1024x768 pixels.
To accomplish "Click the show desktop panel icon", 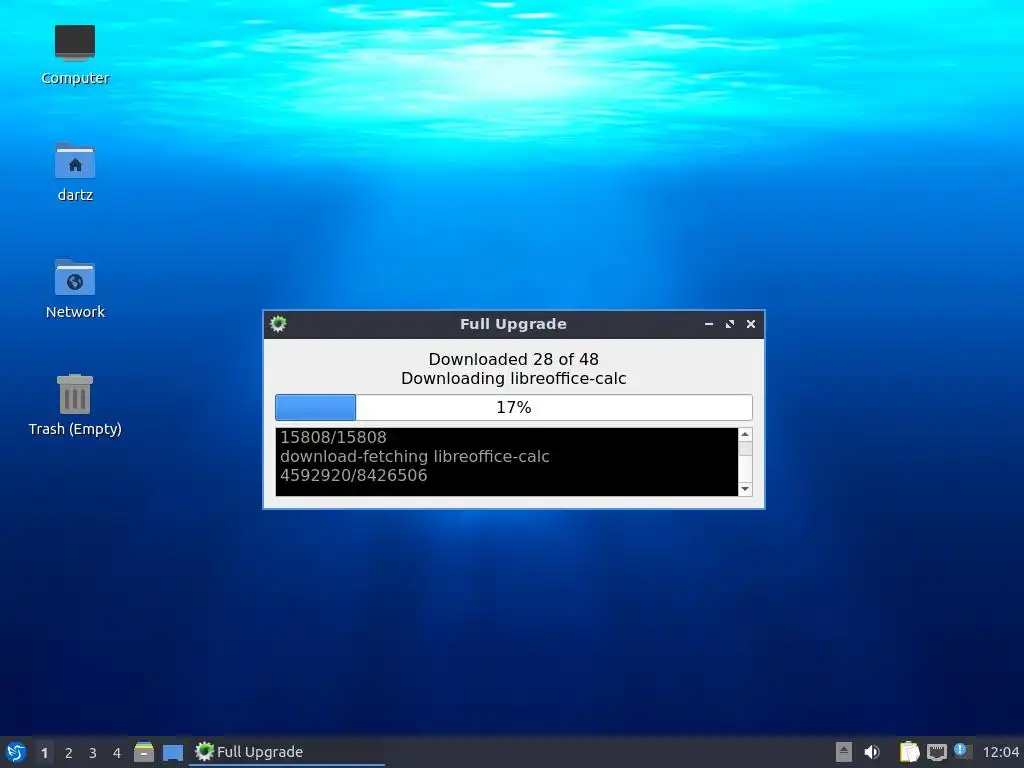I will coord(172,753).
